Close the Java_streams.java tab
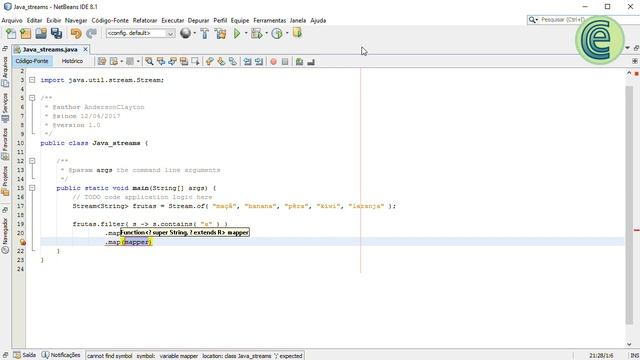 (85, 49)
